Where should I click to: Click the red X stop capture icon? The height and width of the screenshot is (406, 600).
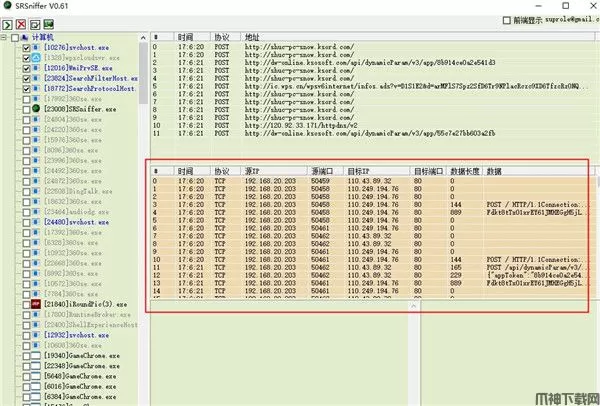[x=23, y=23]
